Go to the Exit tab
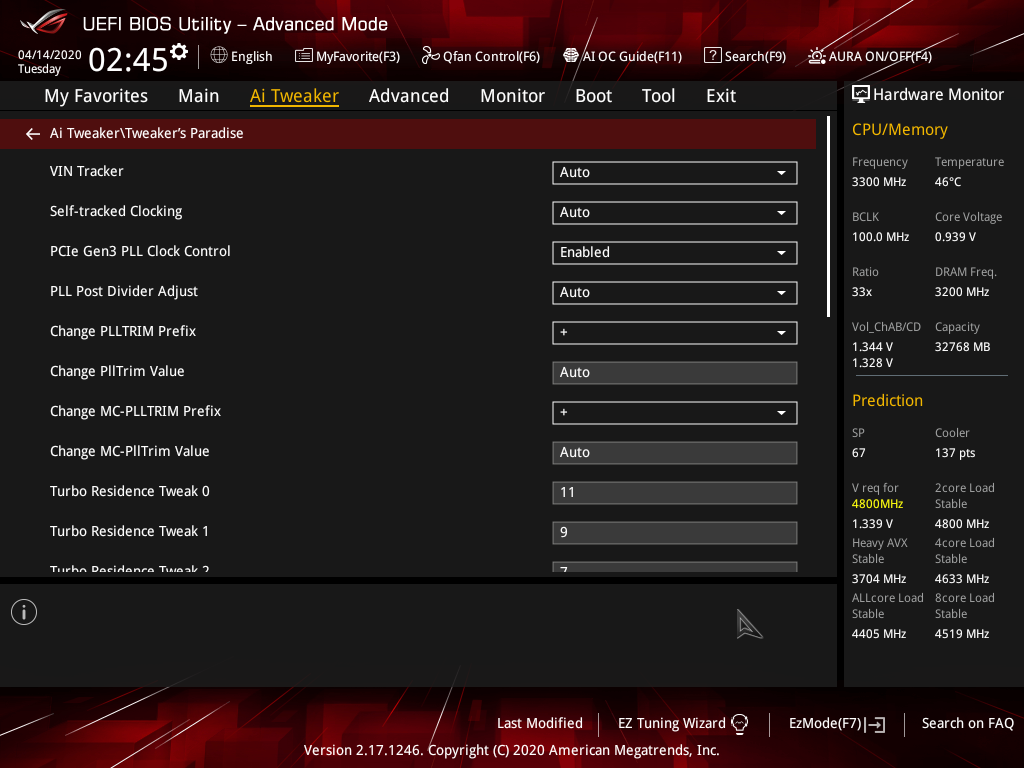 [721, 96]
